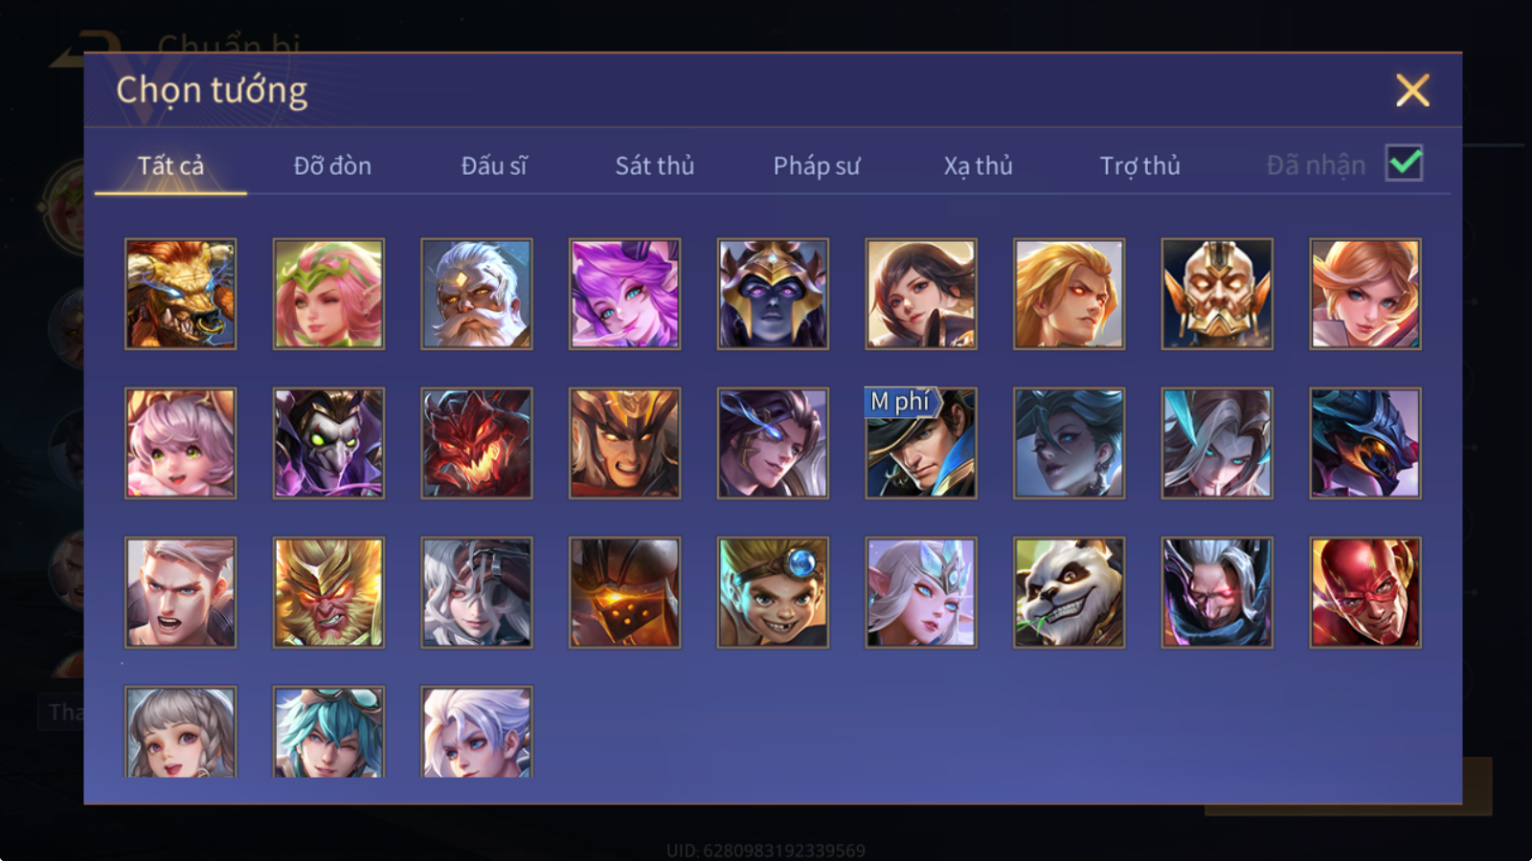
Task: Filter heroes by 'Xạ thủ' tab
Action: pos(978,166)
